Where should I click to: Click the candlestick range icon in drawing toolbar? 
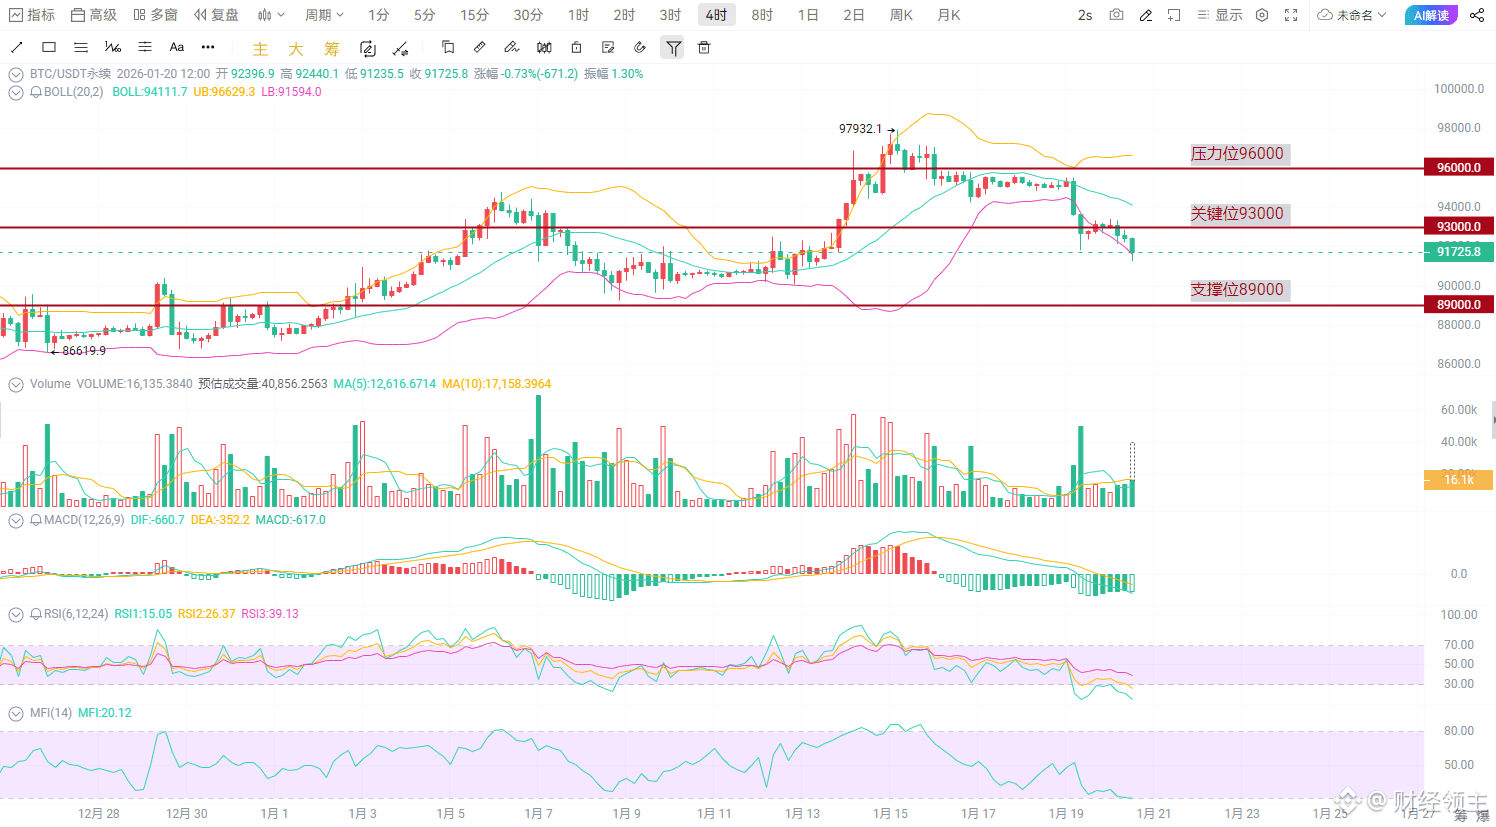544,47
